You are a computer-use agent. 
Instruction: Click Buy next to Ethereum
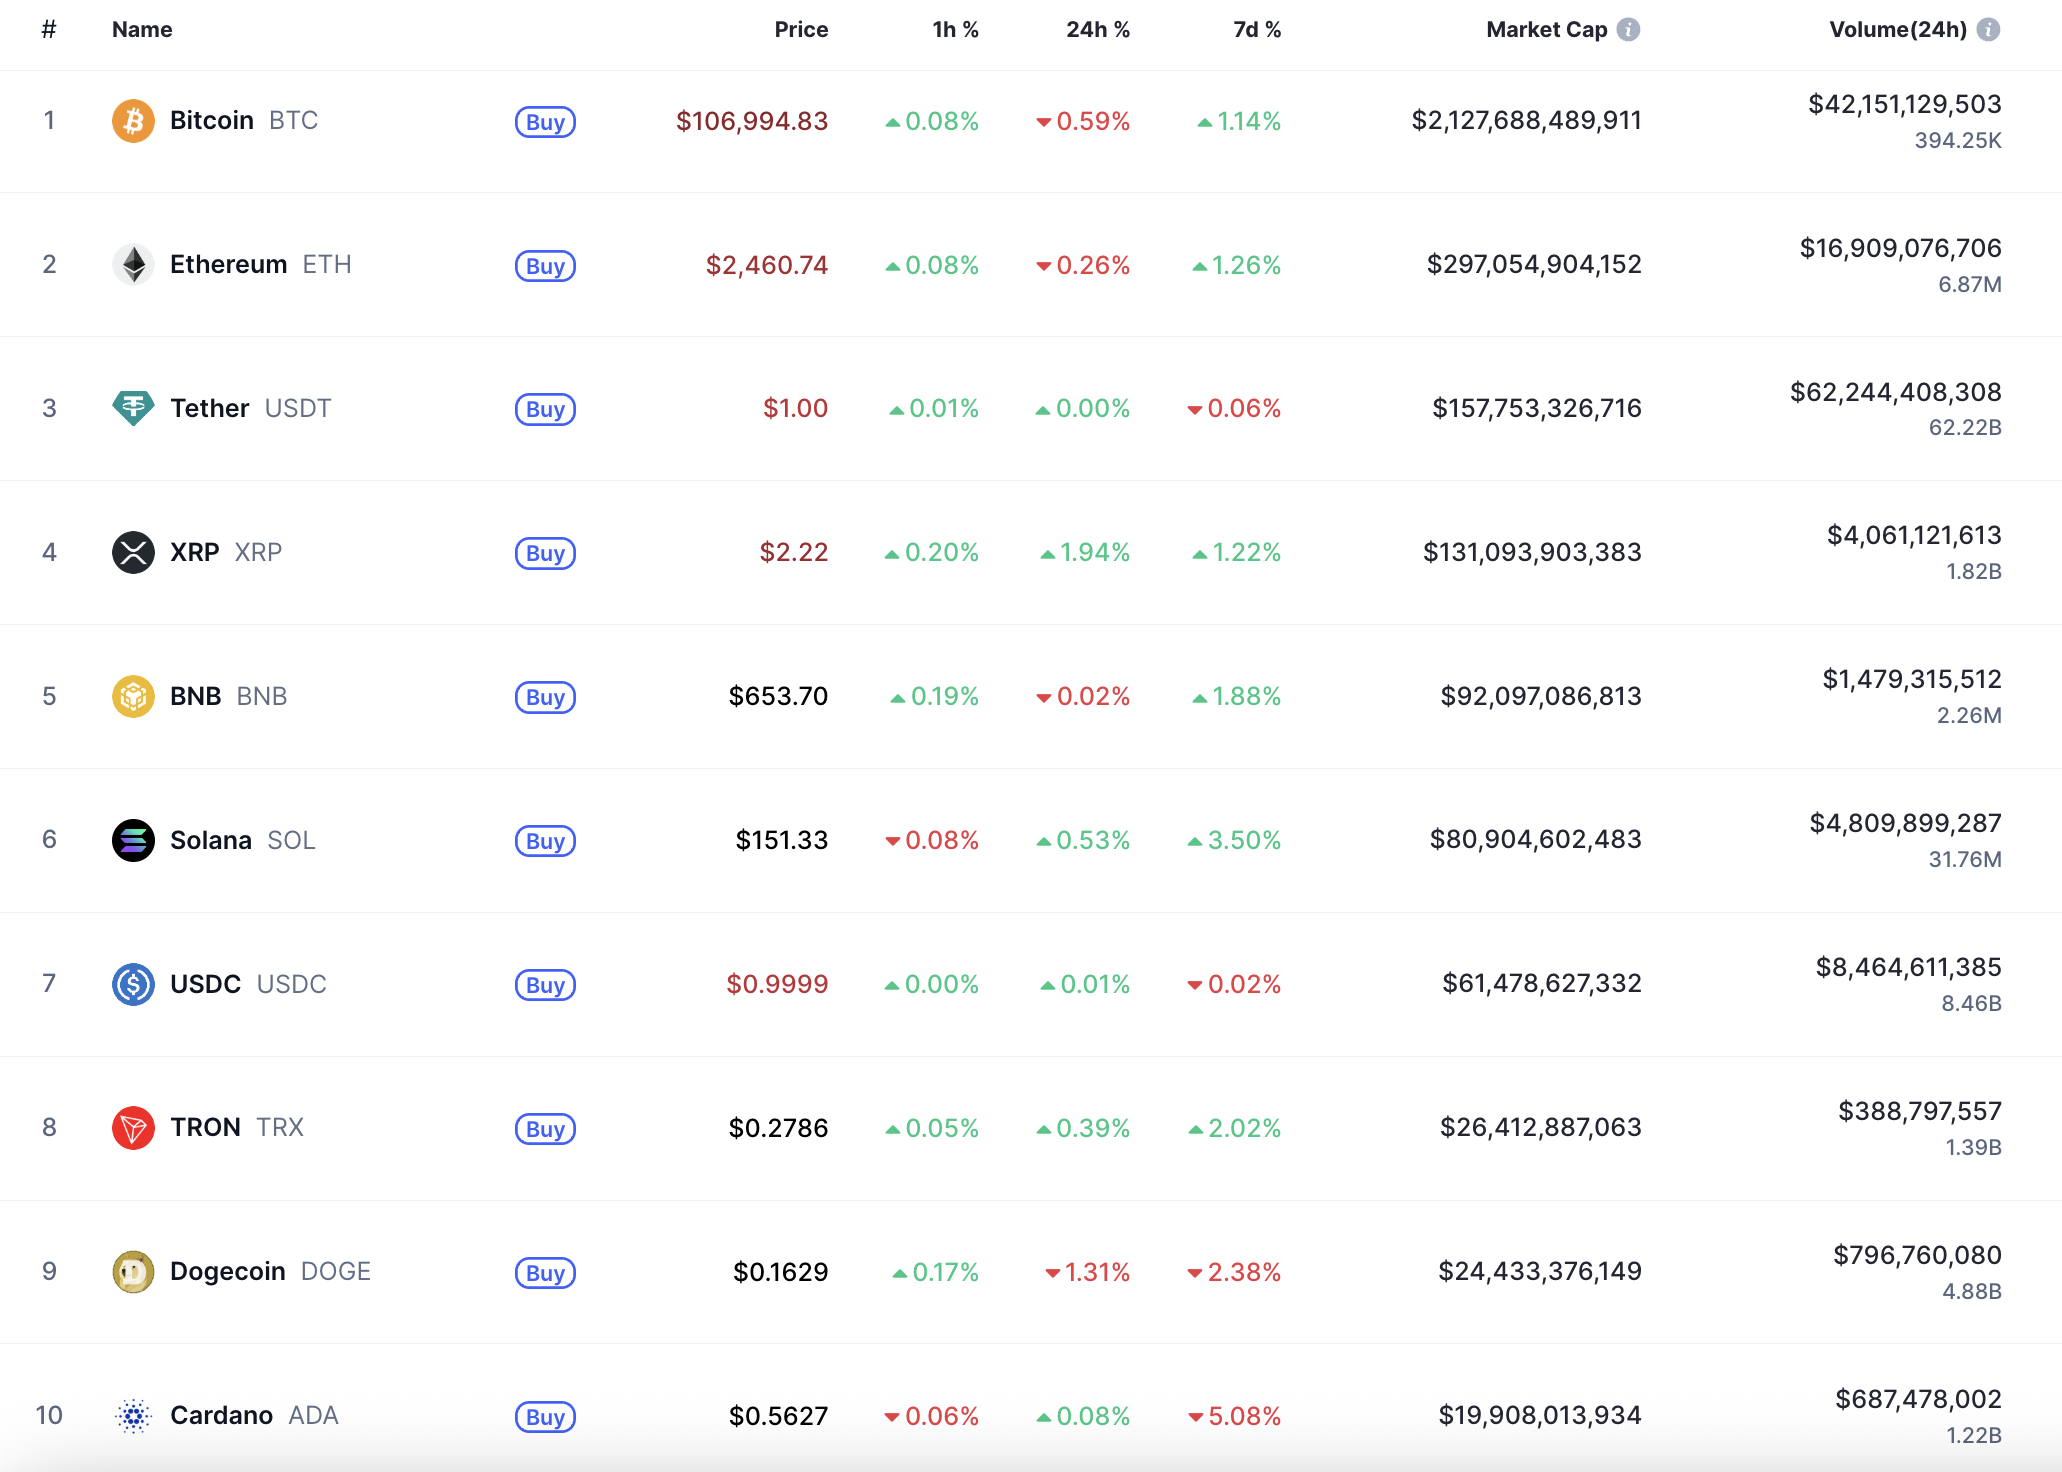tap(545, 266)
